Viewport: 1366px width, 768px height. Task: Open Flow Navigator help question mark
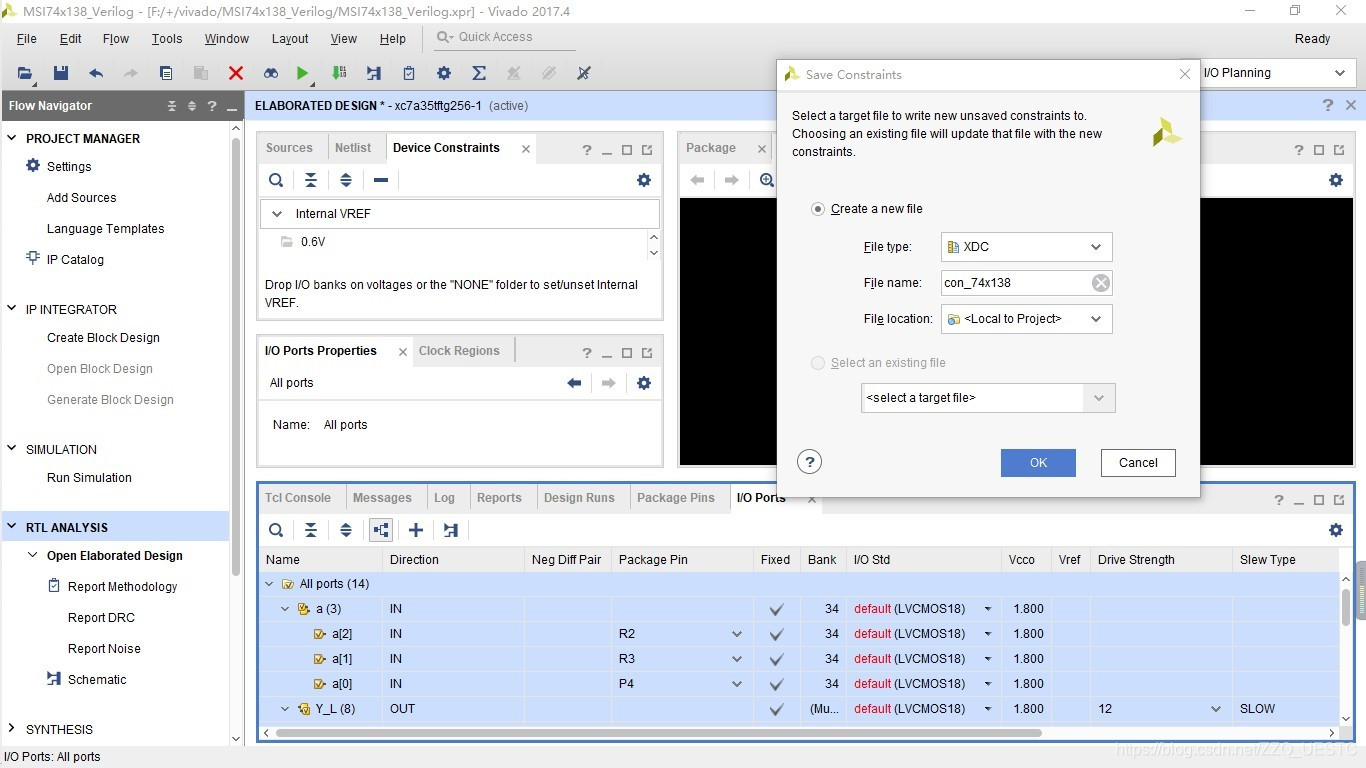point(212,106)
